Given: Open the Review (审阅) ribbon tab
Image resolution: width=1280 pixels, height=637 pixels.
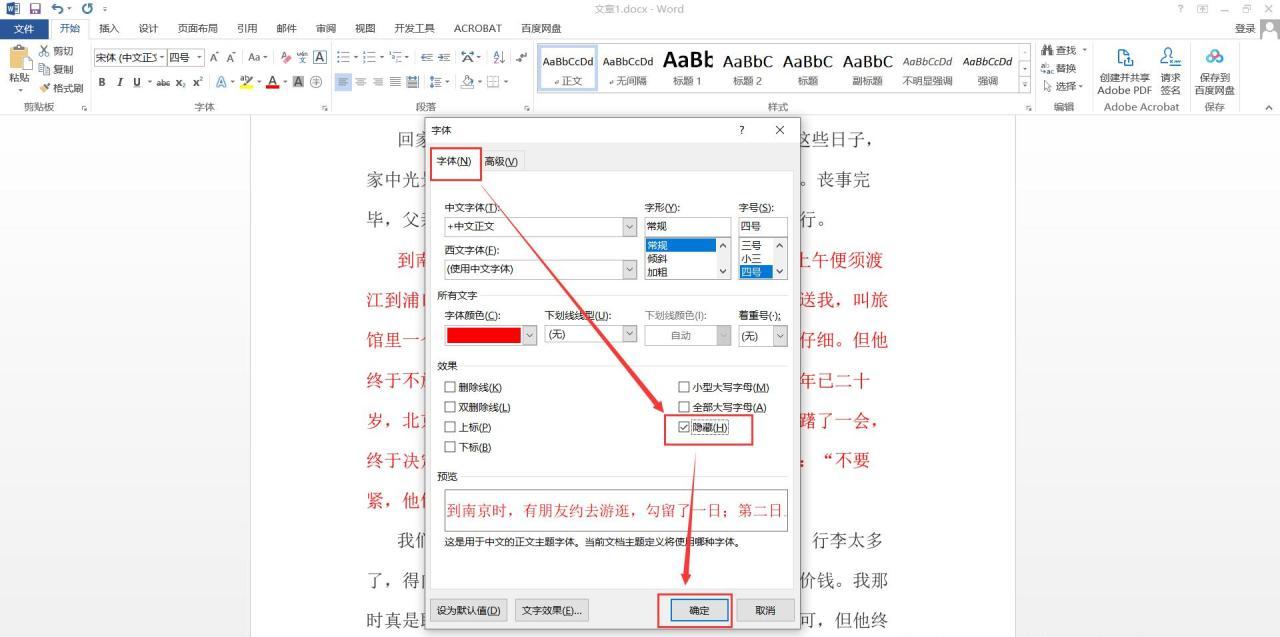Looking at the screenshot, I should [326, 28].
